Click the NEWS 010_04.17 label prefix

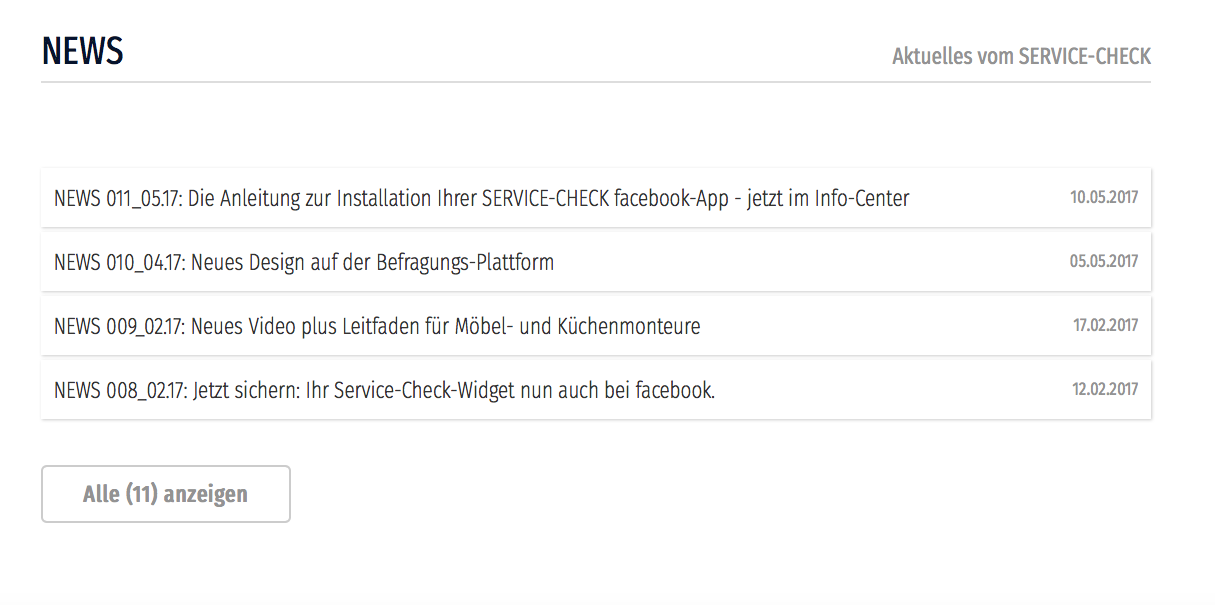pos(119,262)
